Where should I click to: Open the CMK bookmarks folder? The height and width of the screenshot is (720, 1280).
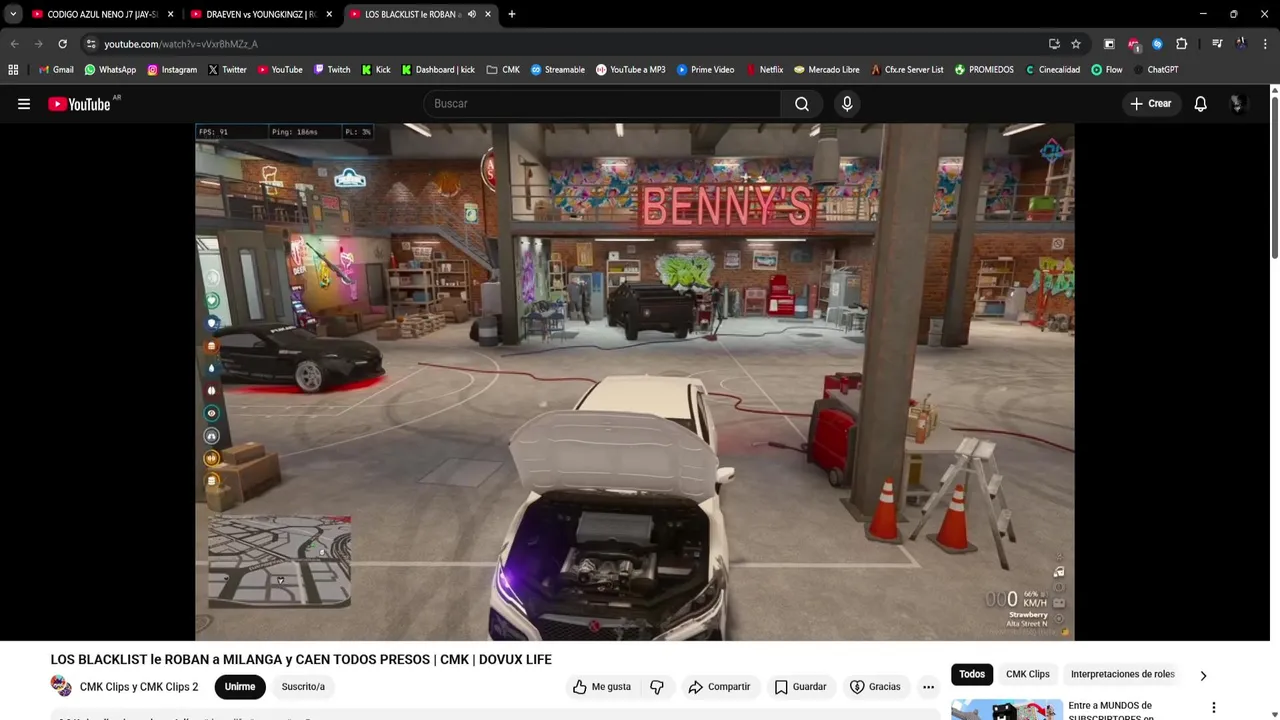pyautogui.click(x=503, y=70)
